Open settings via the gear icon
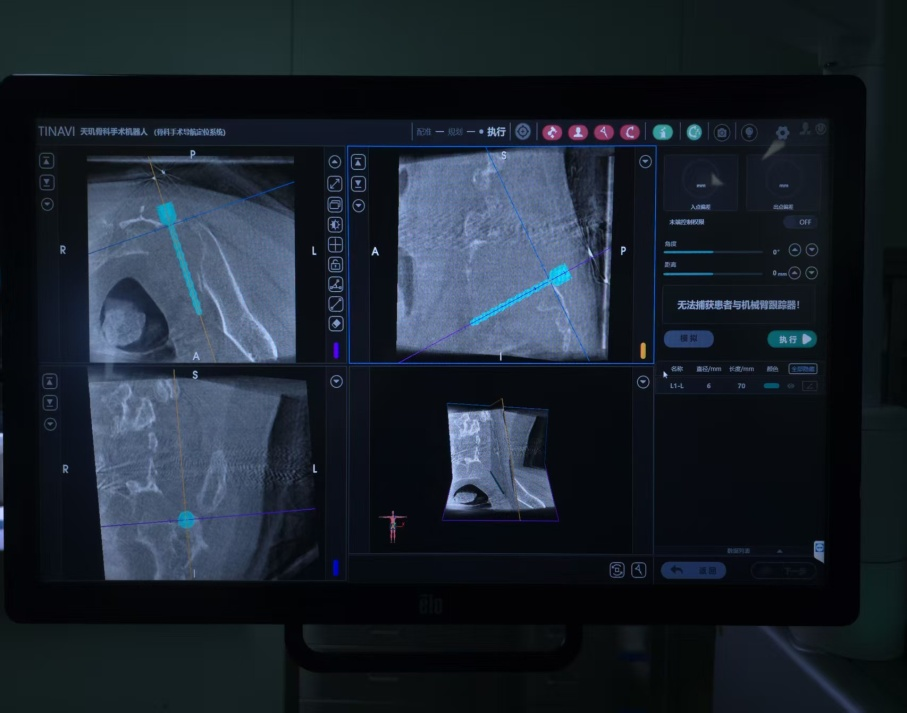Screen dimensions: 907x713 coord(782,132)
